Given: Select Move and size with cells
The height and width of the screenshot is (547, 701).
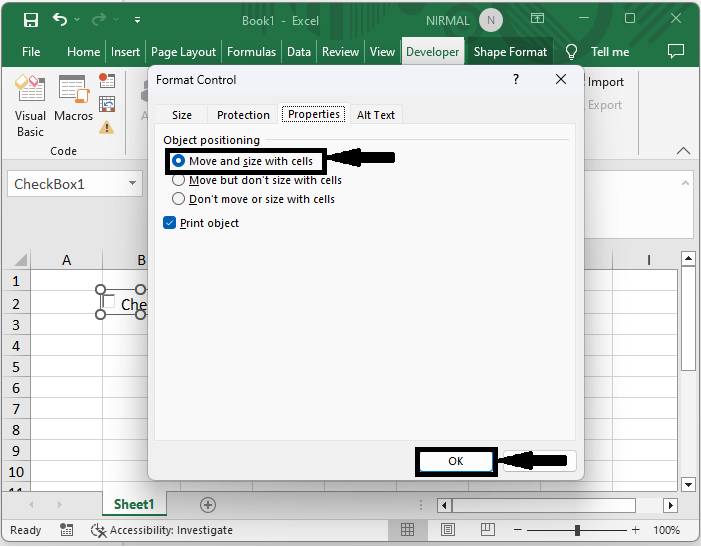Looking at the screenshot, I should click(x=242, y=161).
